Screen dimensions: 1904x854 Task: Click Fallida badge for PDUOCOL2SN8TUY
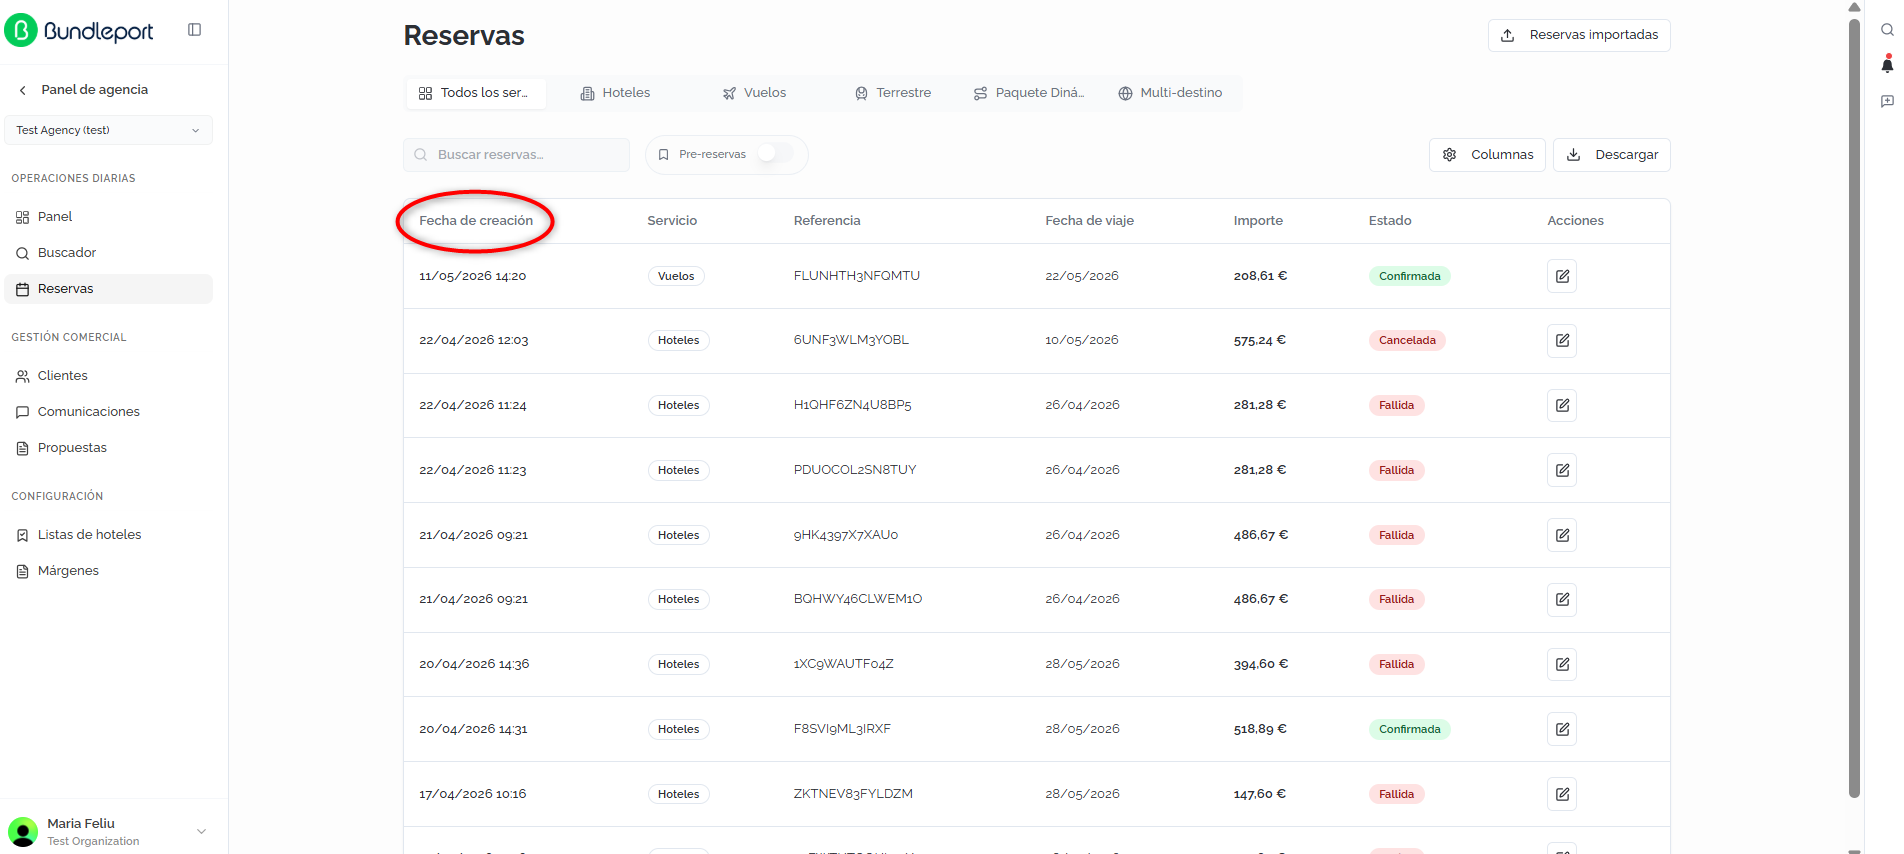pos(1396,470)
